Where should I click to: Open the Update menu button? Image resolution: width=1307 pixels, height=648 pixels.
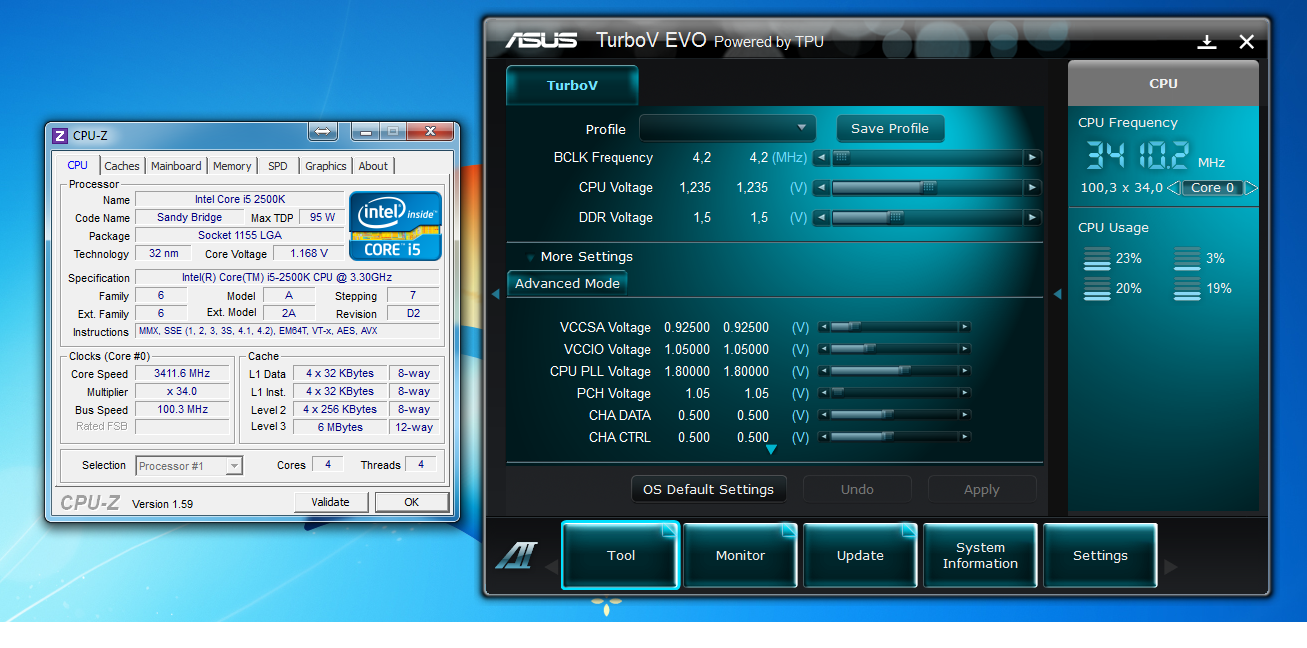click(x=860, y=556)
